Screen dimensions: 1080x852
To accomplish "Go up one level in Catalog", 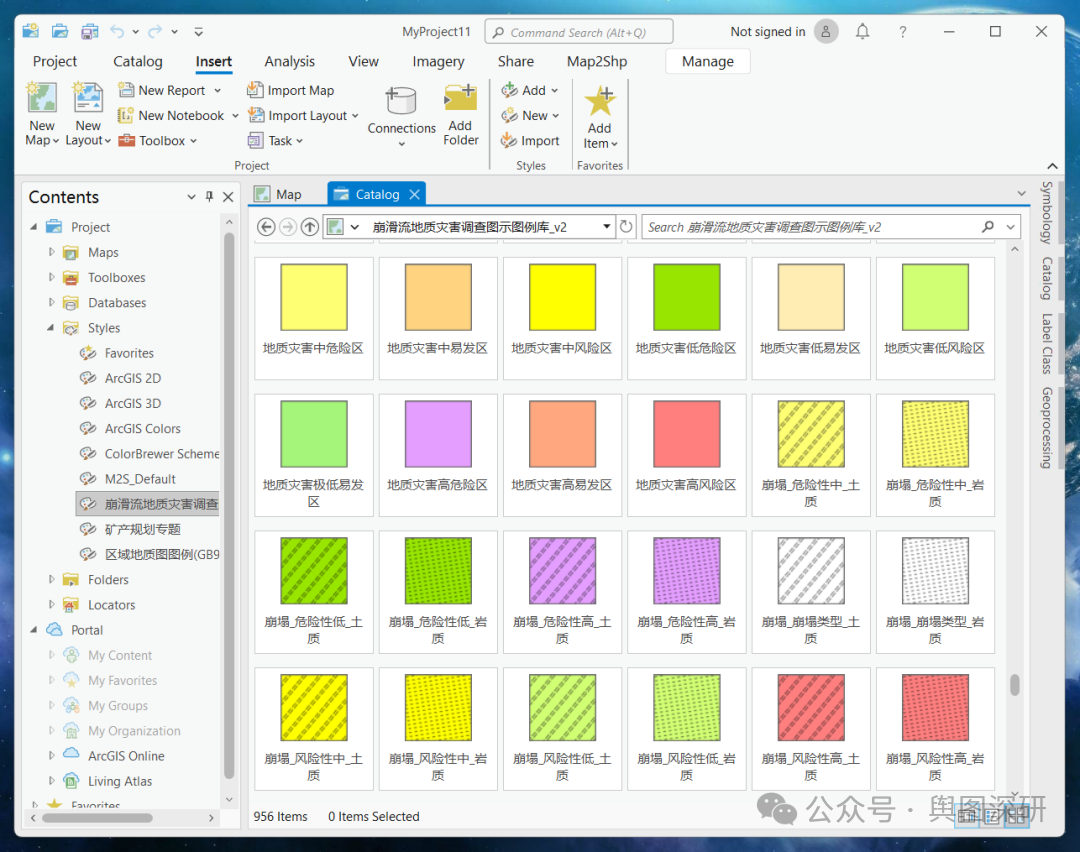I will 310,227.
